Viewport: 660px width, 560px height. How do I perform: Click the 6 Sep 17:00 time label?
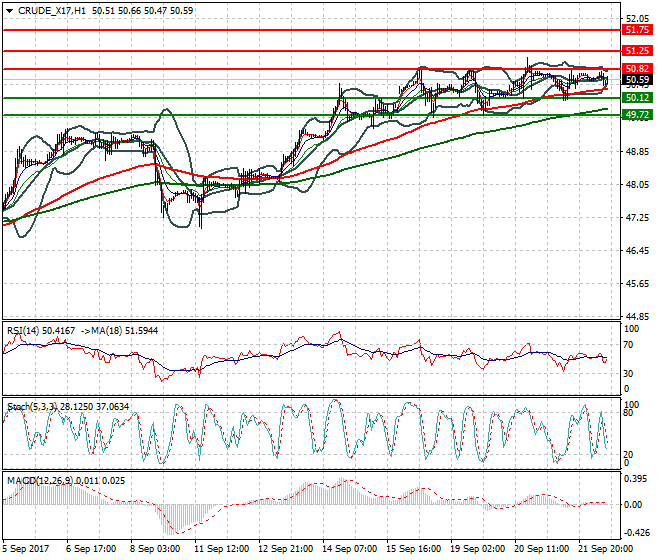91,549
